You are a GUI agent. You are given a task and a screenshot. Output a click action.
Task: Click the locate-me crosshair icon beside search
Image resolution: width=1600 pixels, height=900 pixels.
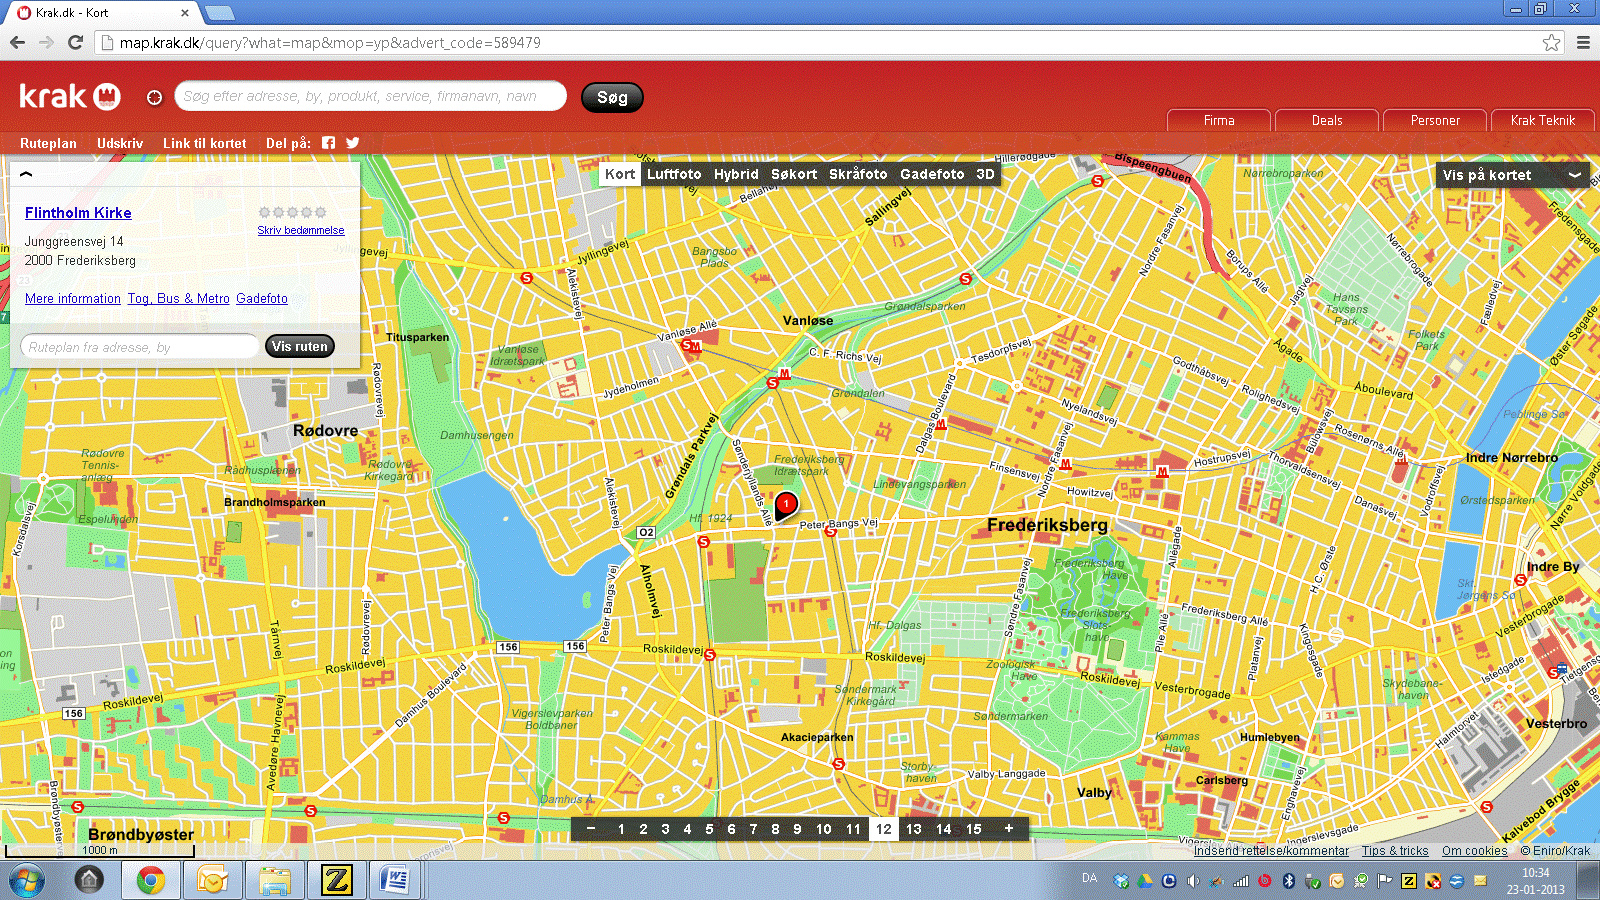(x=154, y=97)
